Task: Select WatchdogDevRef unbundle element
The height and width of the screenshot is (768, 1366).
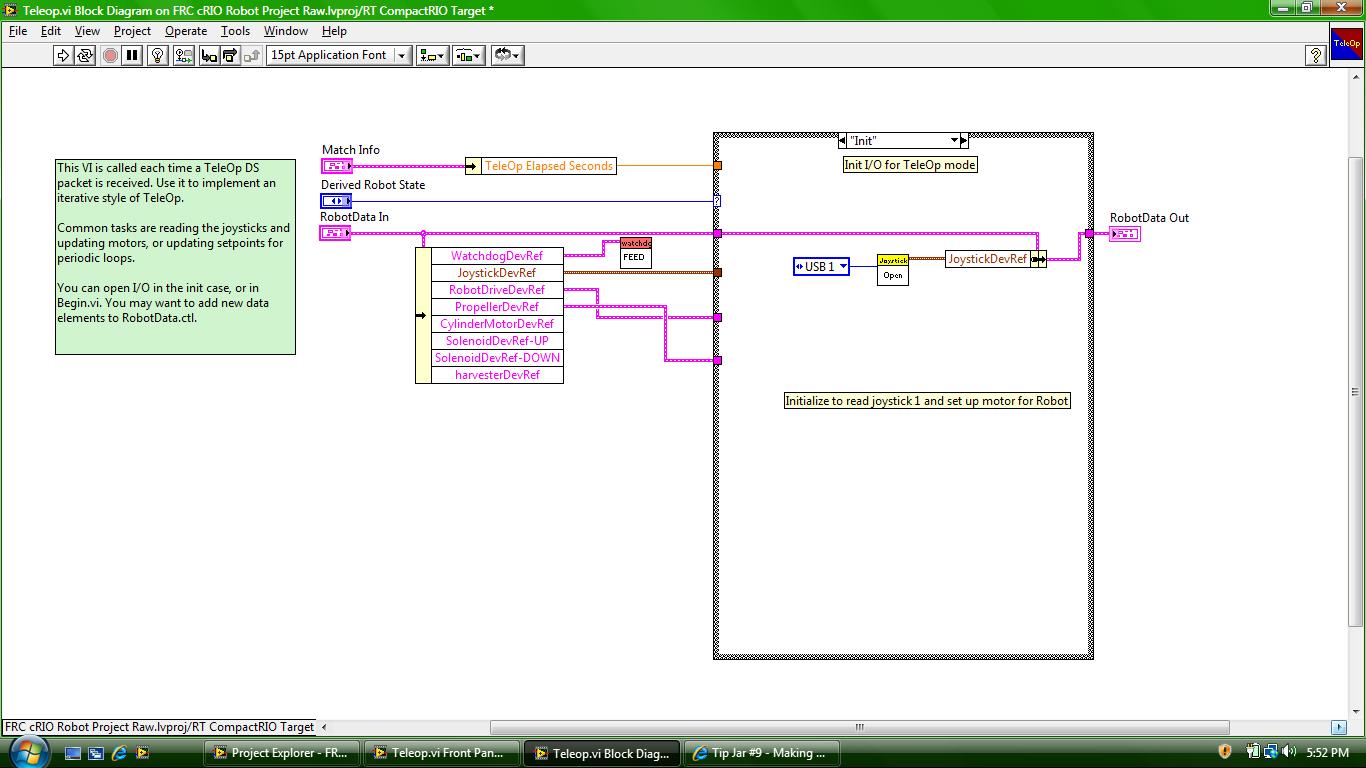Action: (497, 256)
